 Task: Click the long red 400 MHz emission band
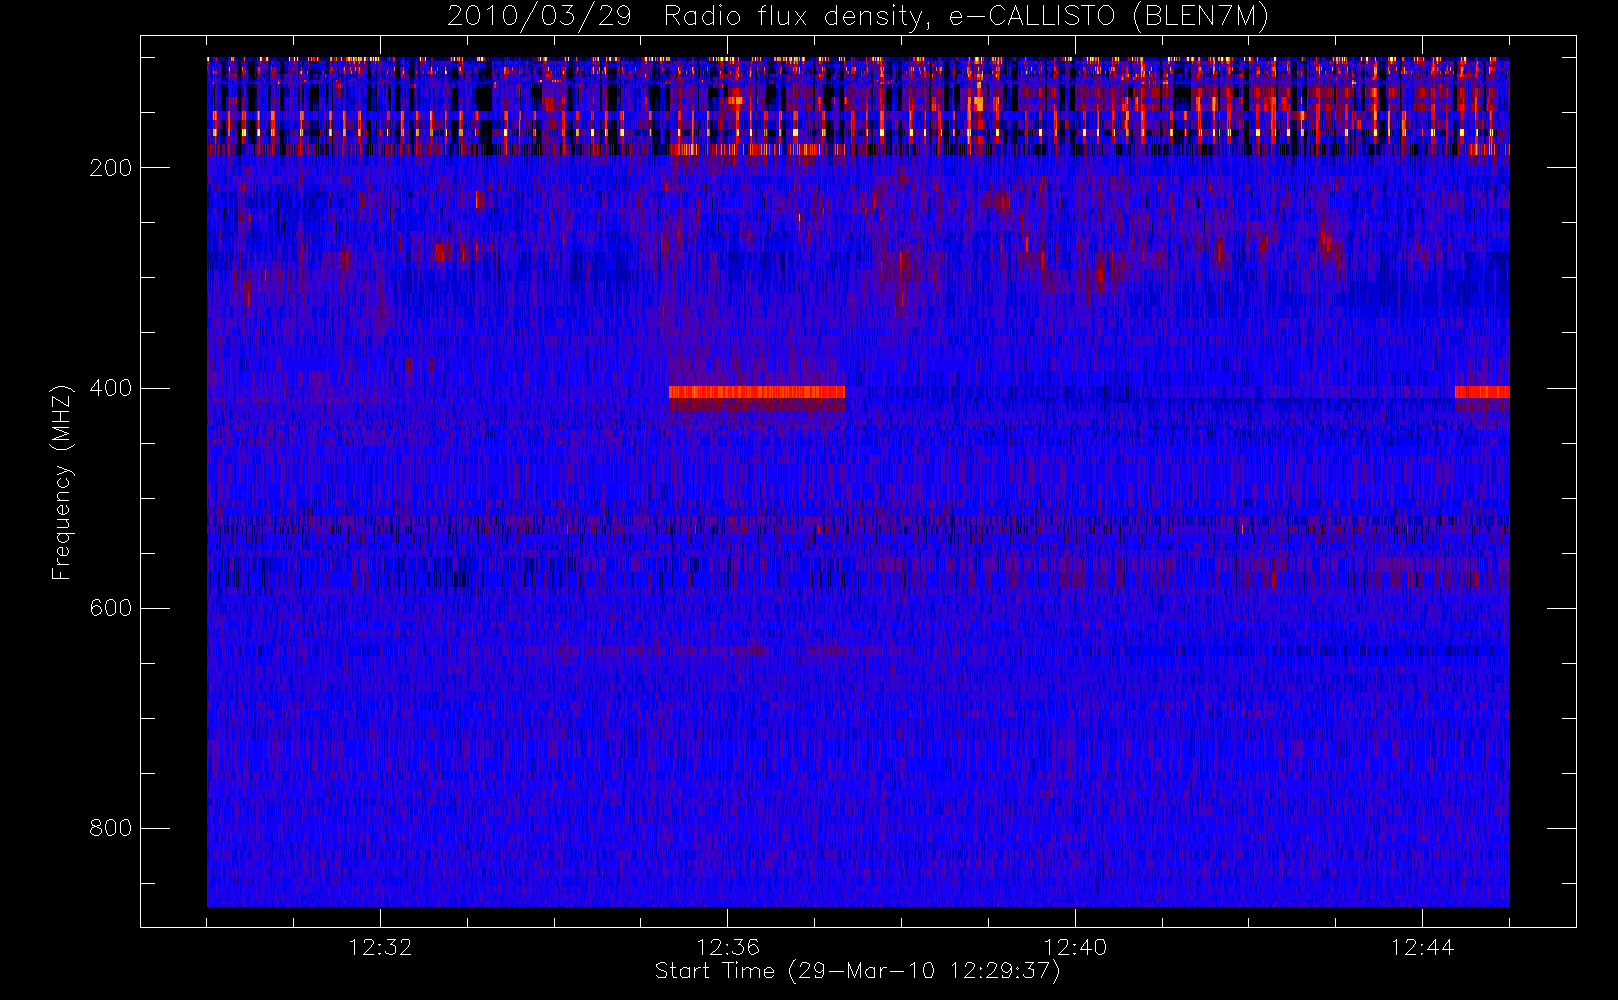click(757, 392)
